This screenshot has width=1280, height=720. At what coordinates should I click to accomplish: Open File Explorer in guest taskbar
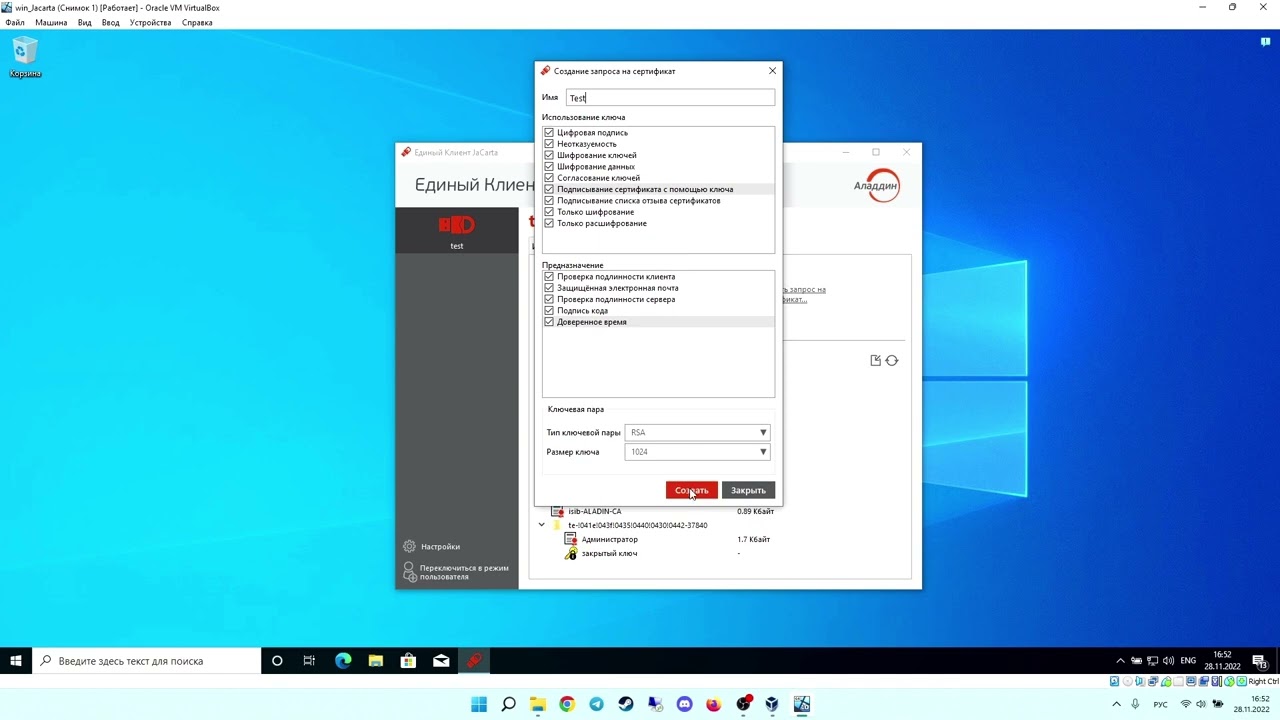click(376, 661)
